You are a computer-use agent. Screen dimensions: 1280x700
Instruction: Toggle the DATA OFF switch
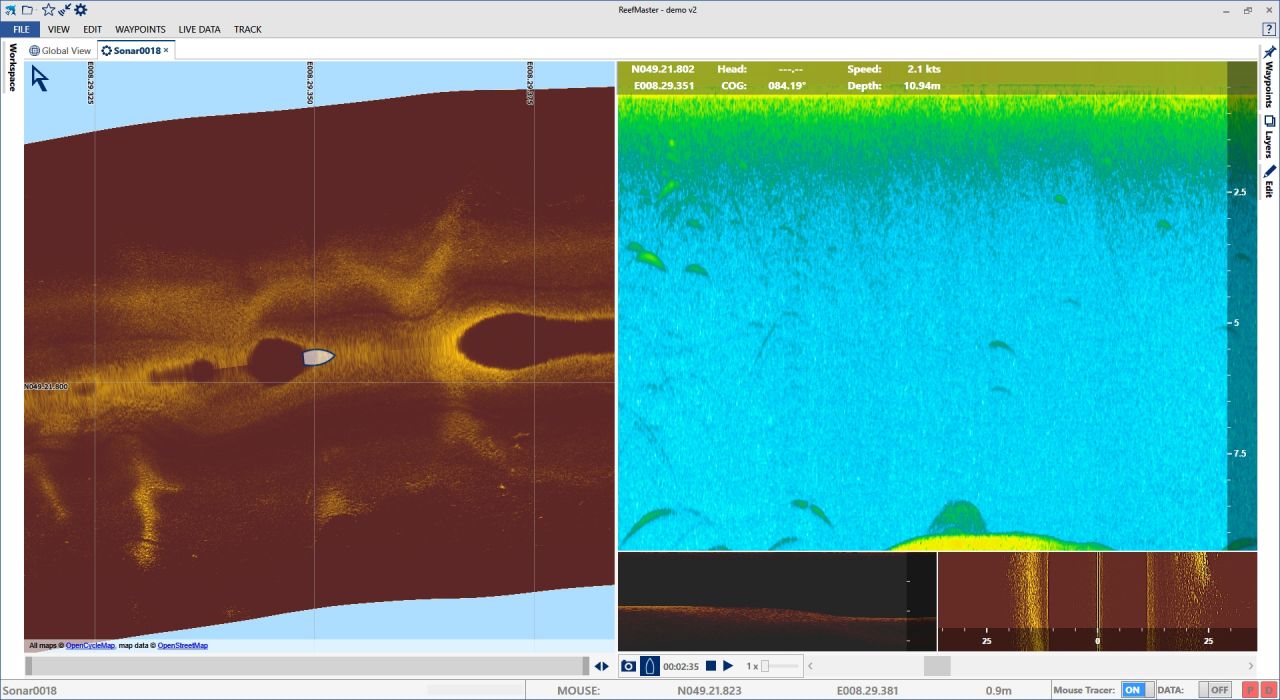coord(1215,690)
